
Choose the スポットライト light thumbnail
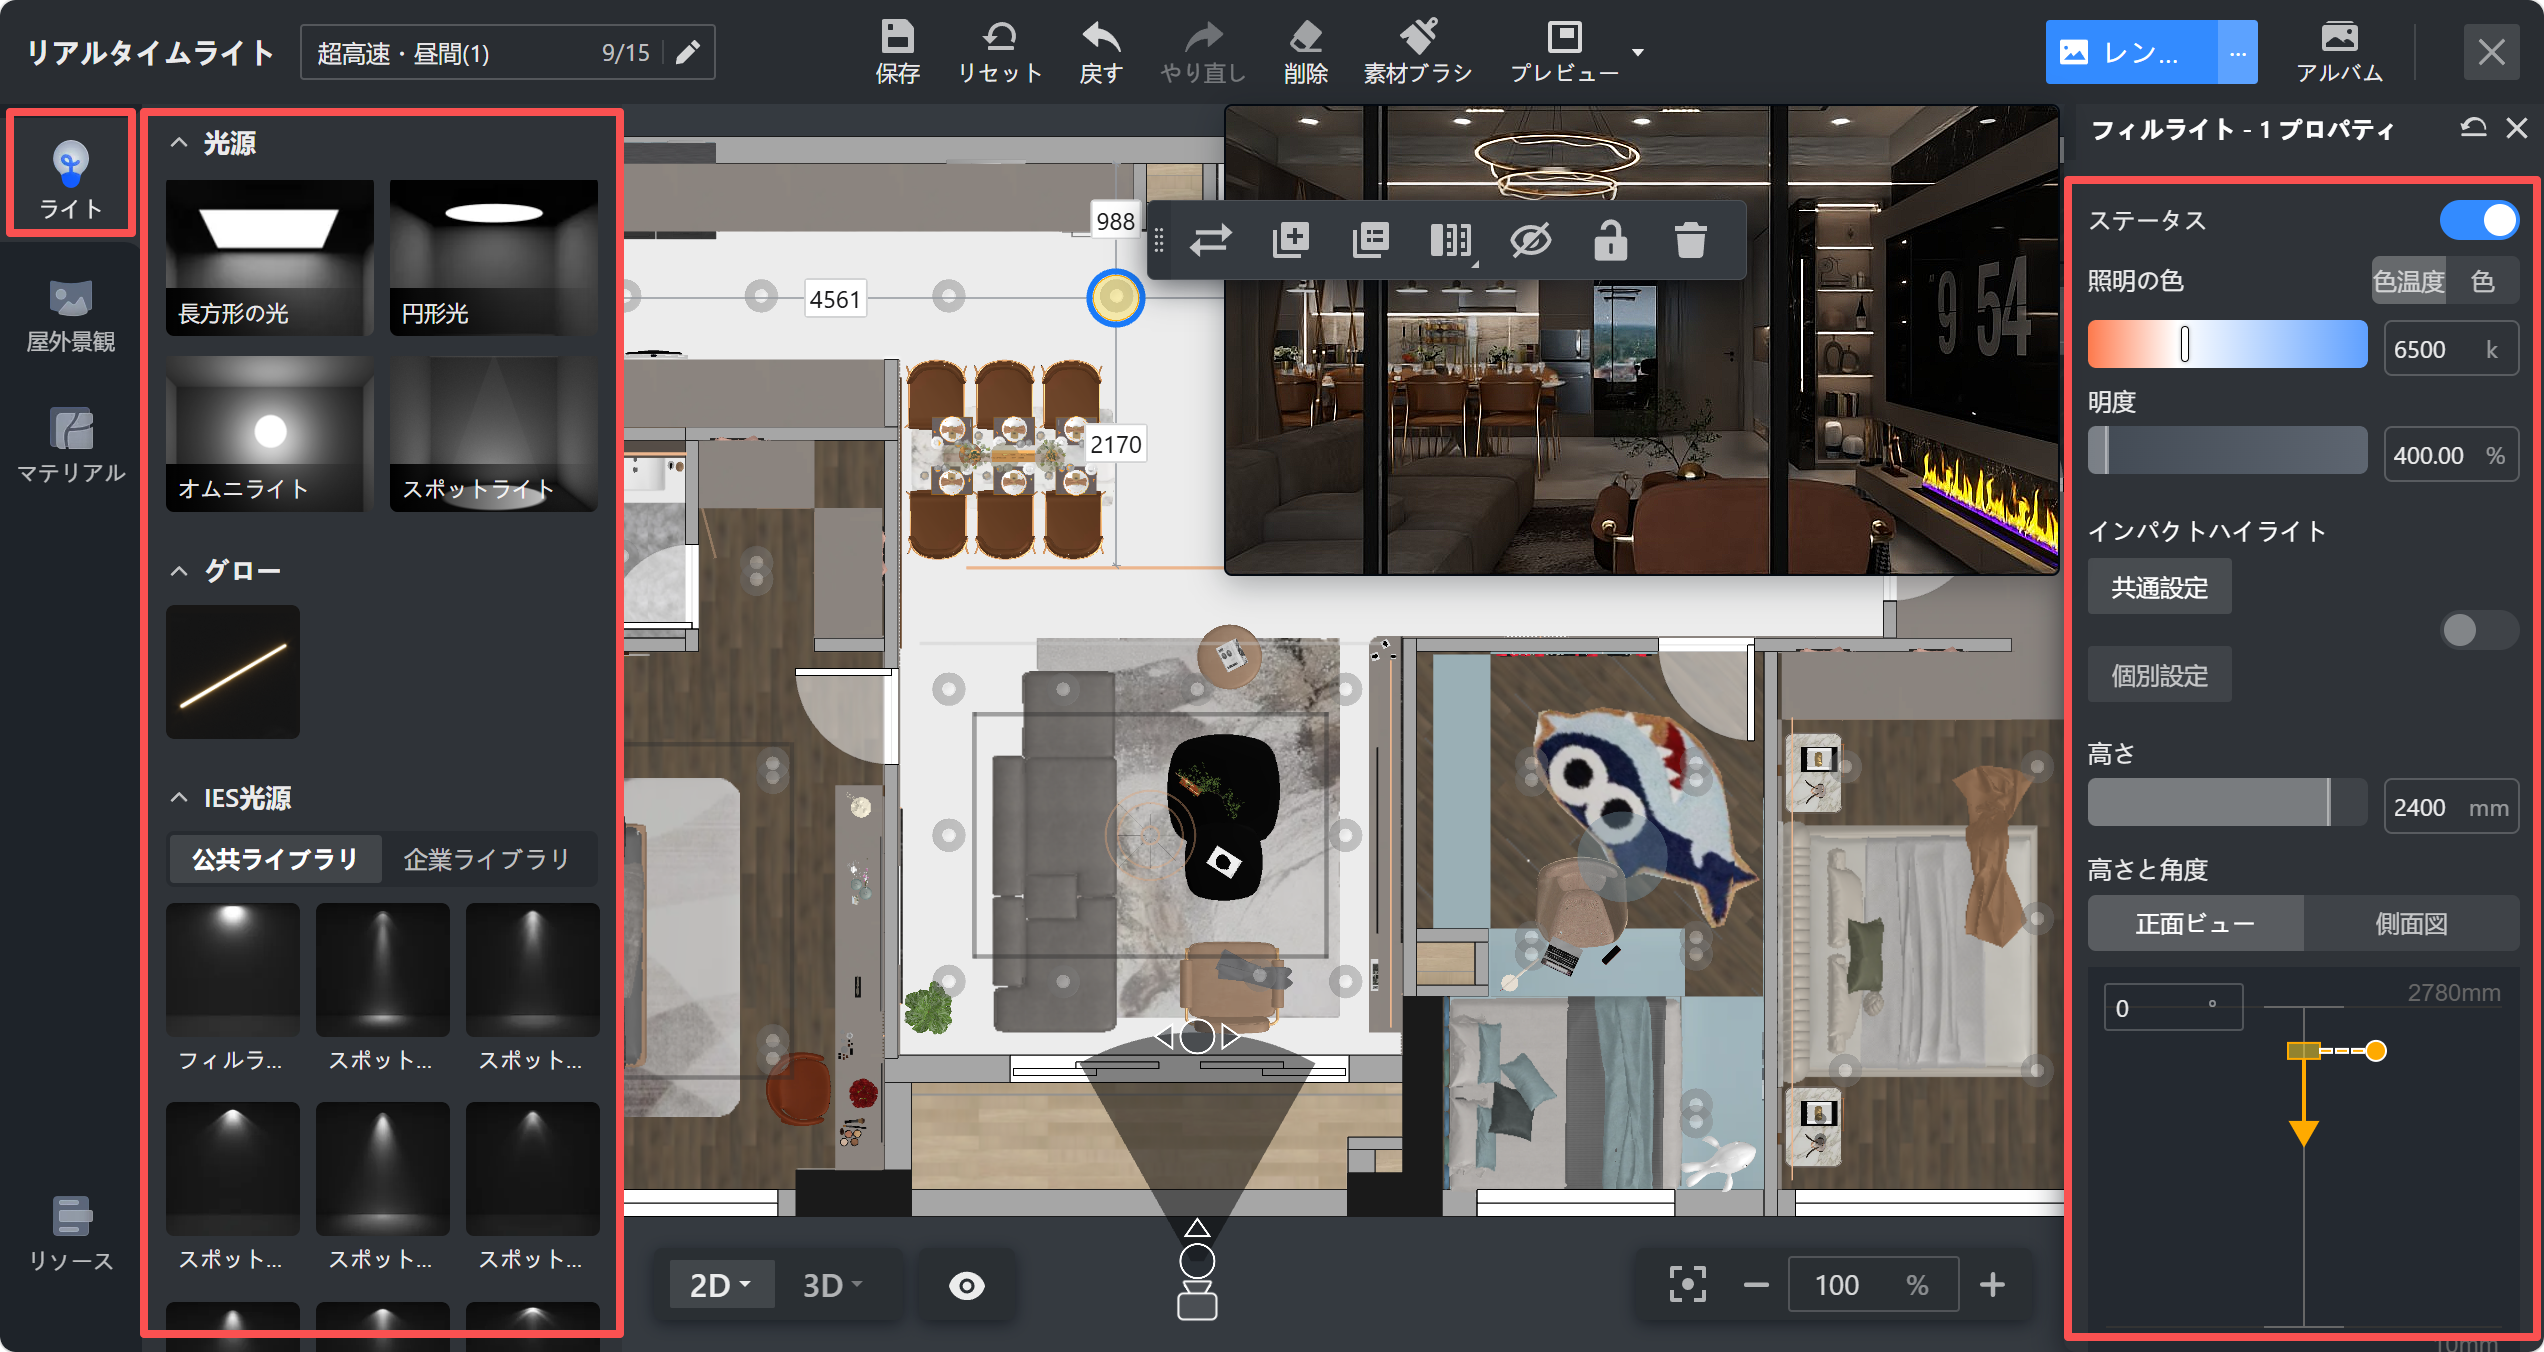493,433
